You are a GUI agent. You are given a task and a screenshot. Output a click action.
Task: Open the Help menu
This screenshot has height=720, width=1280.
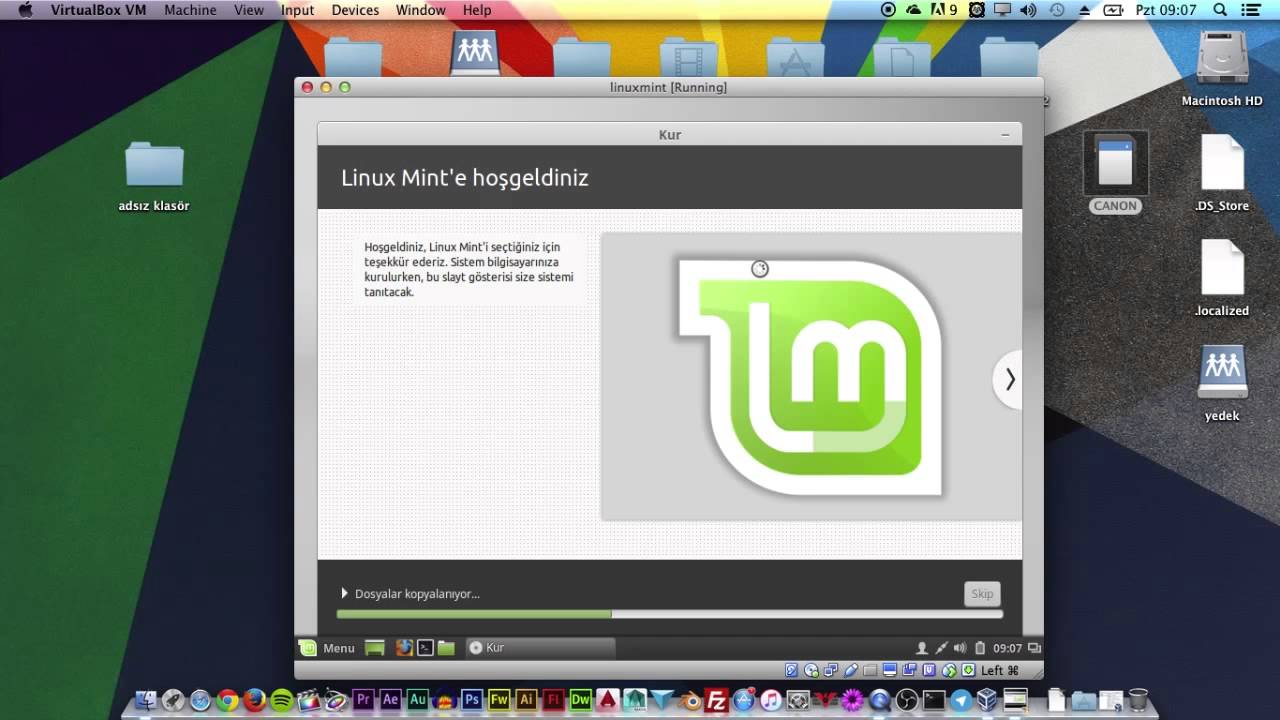[x=477, y=10]
